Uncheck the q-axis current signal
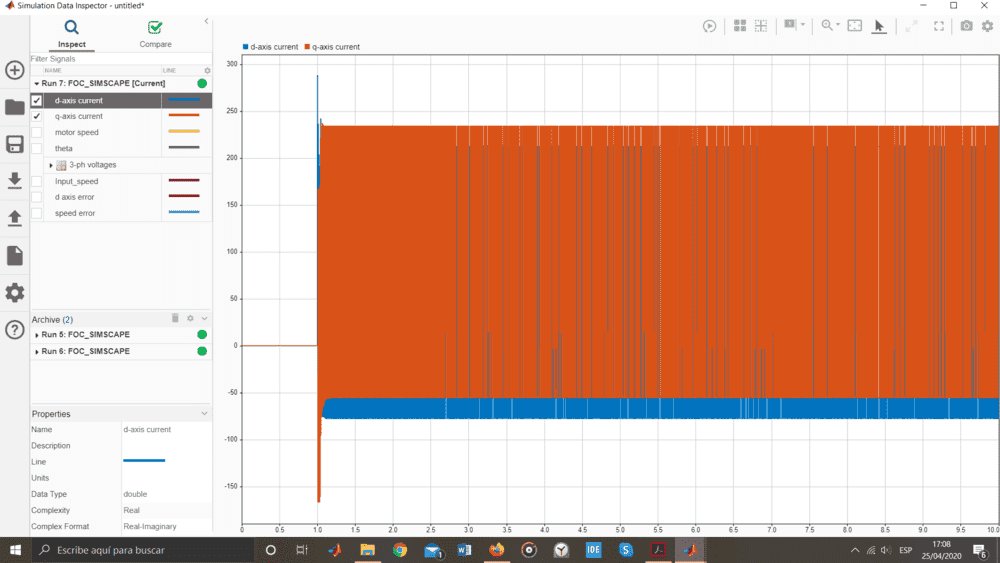Screen dimensions: 1000x563 [x=37, y=116]
